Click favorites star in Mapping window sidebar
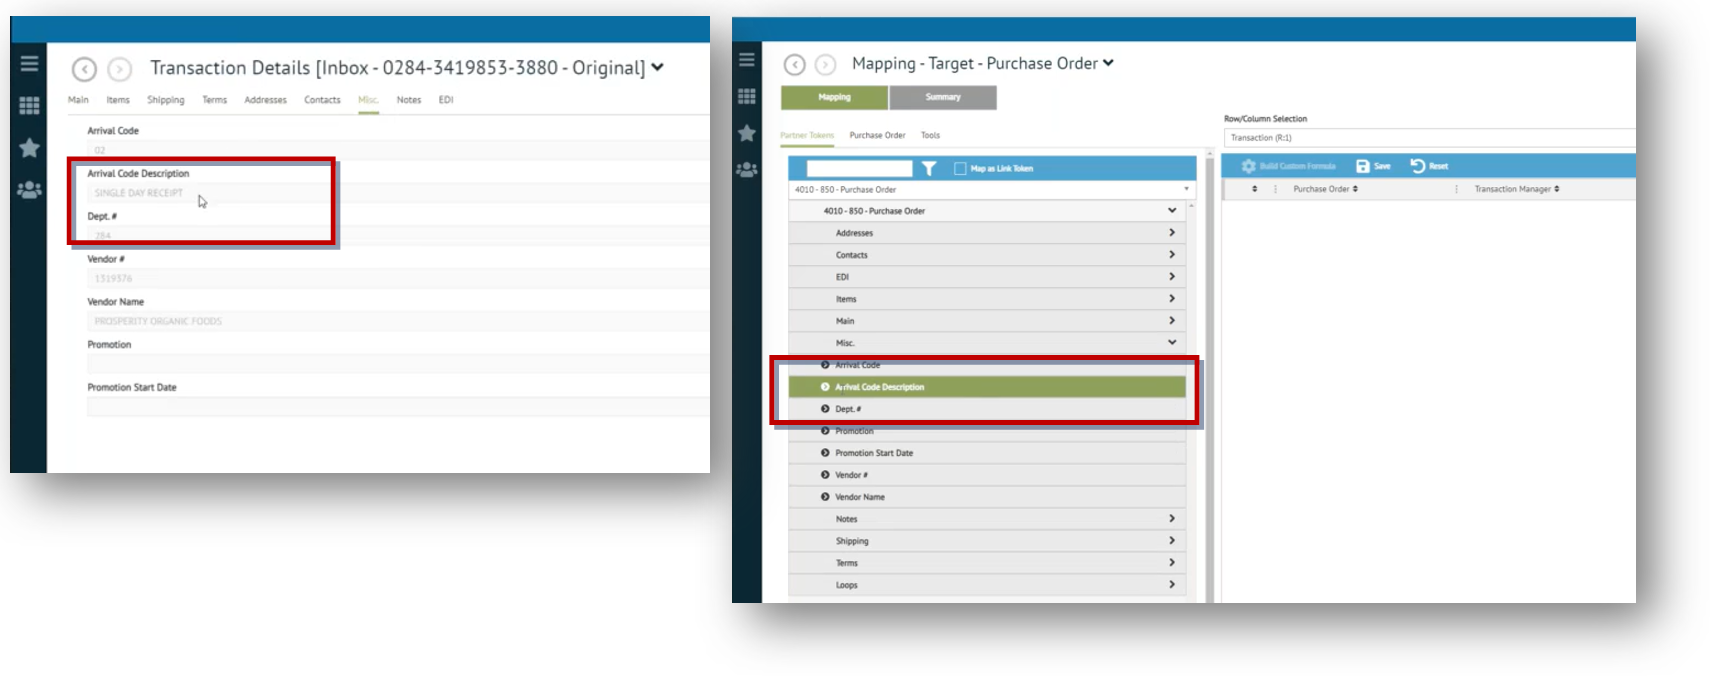The width and height of the screenshot is (1716, 676). click(x=746, y=133)
